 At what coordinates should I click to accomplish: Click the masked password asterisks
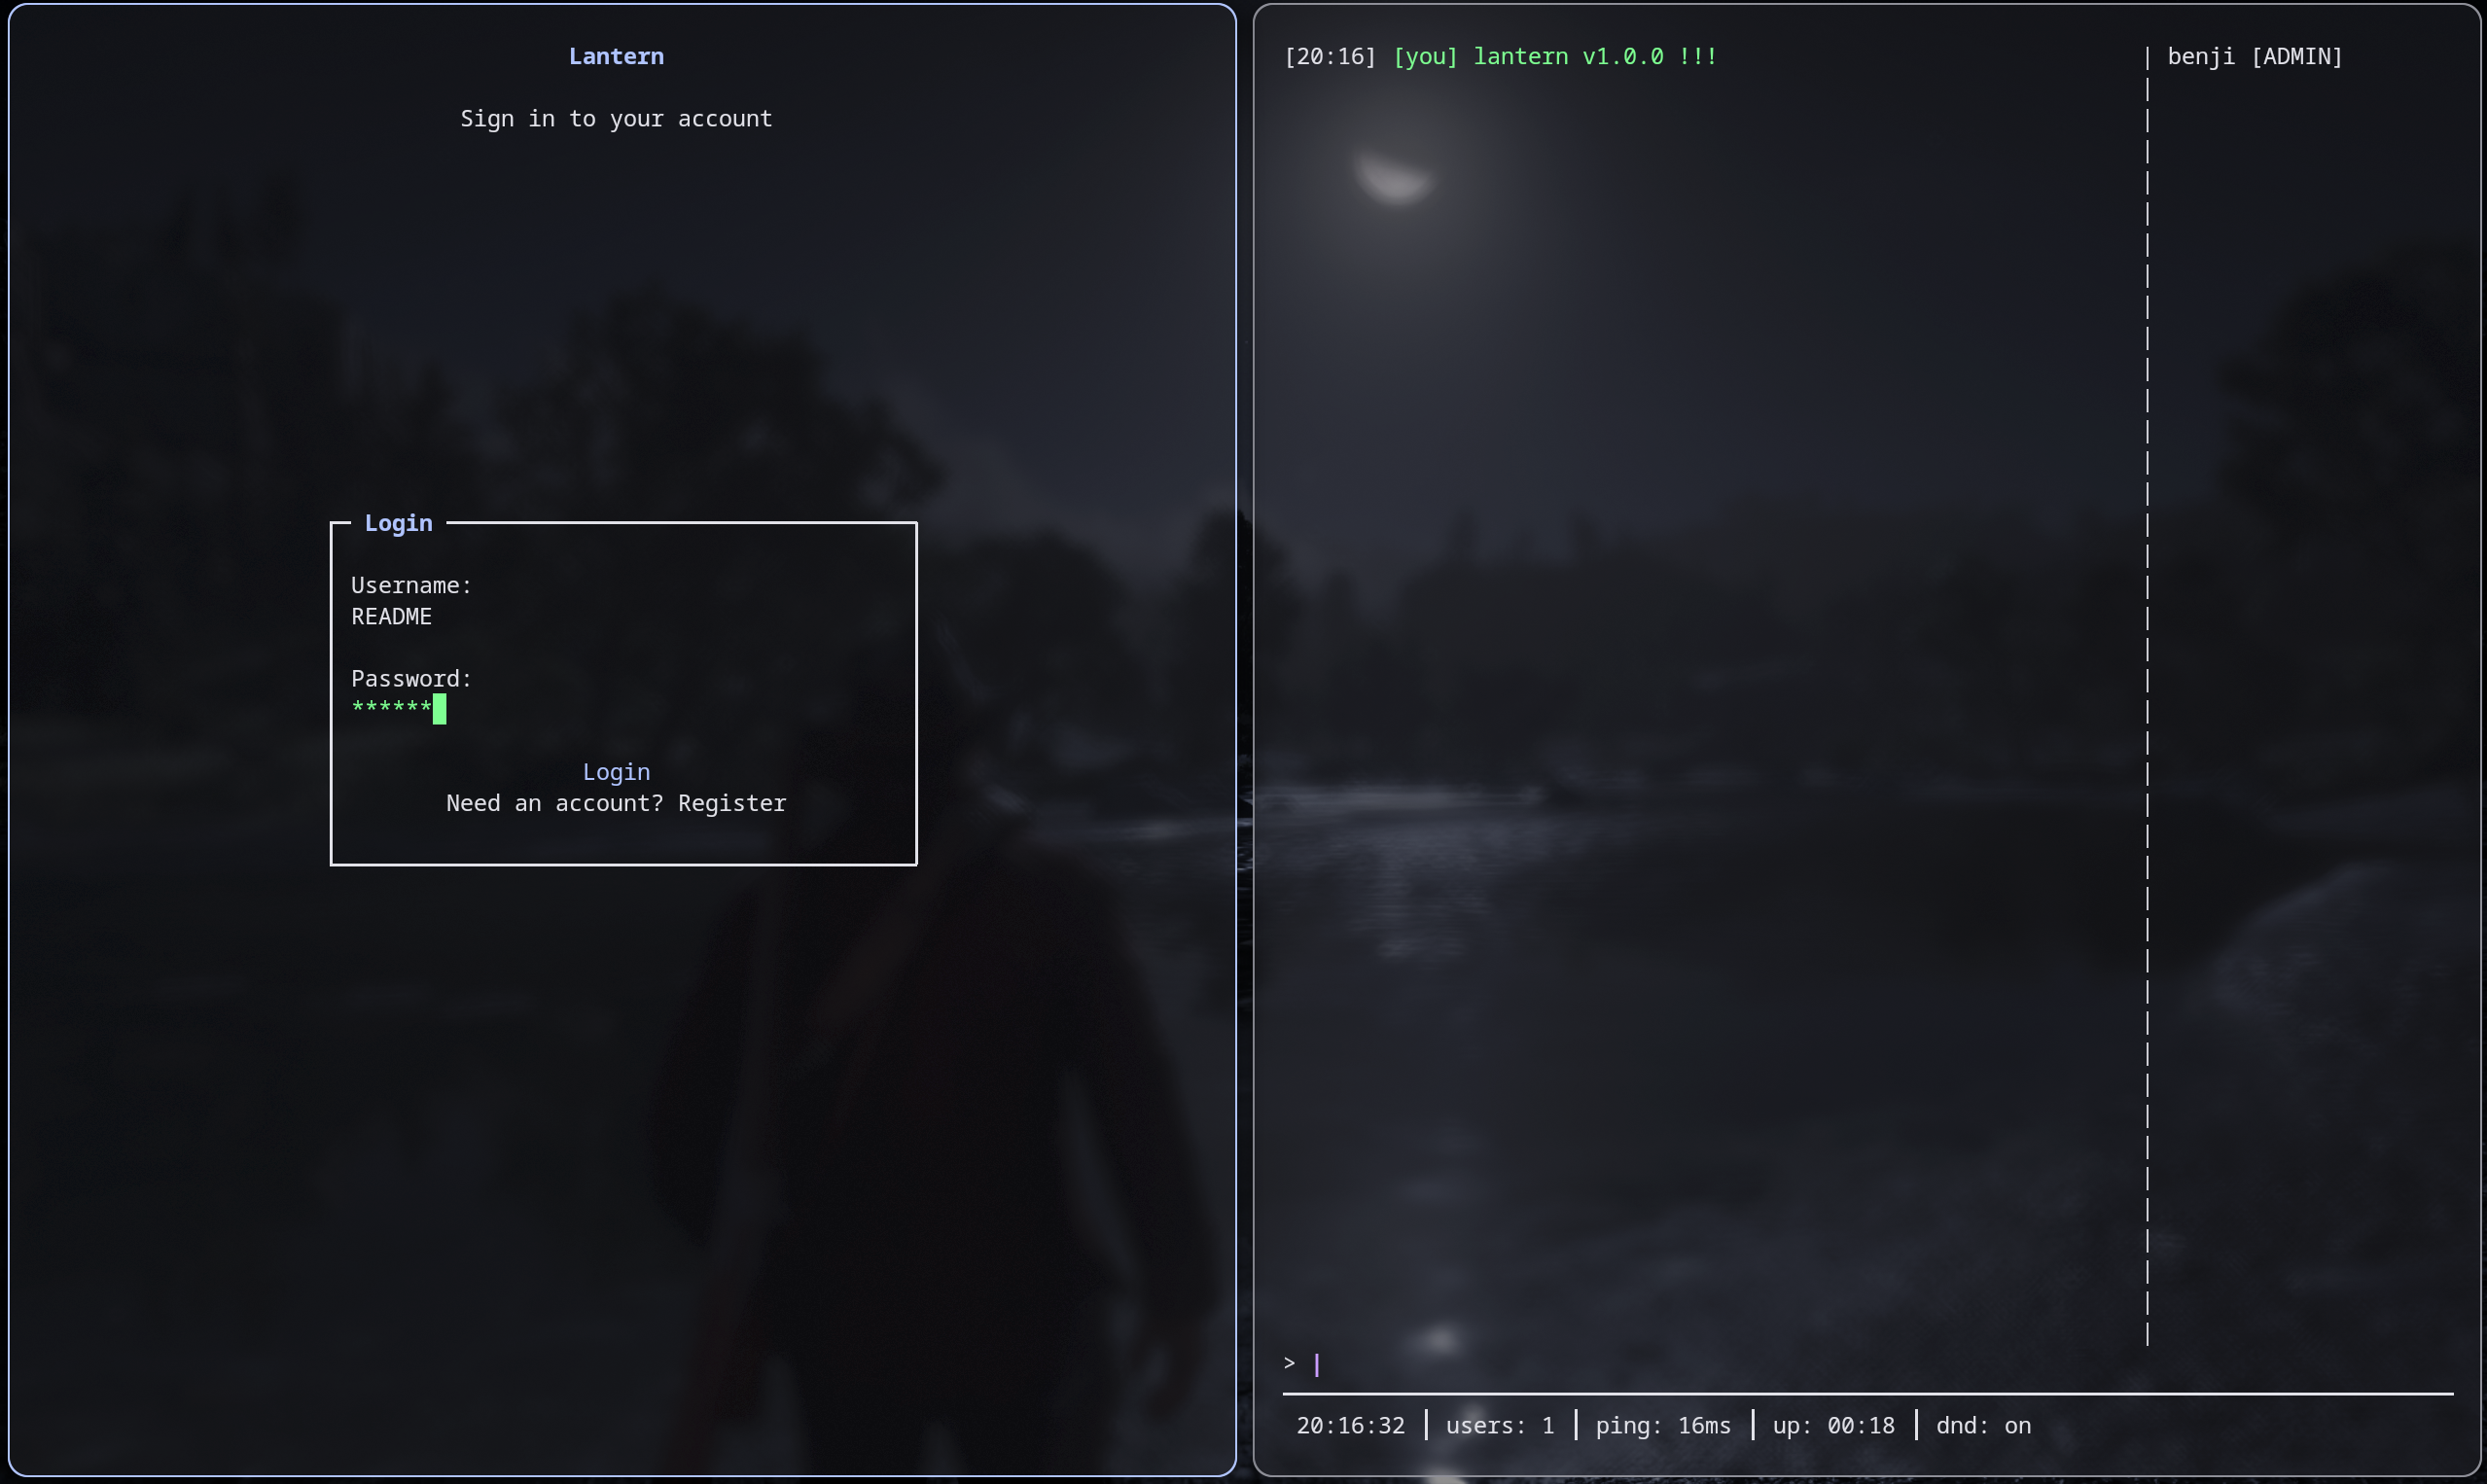point(391,708)
